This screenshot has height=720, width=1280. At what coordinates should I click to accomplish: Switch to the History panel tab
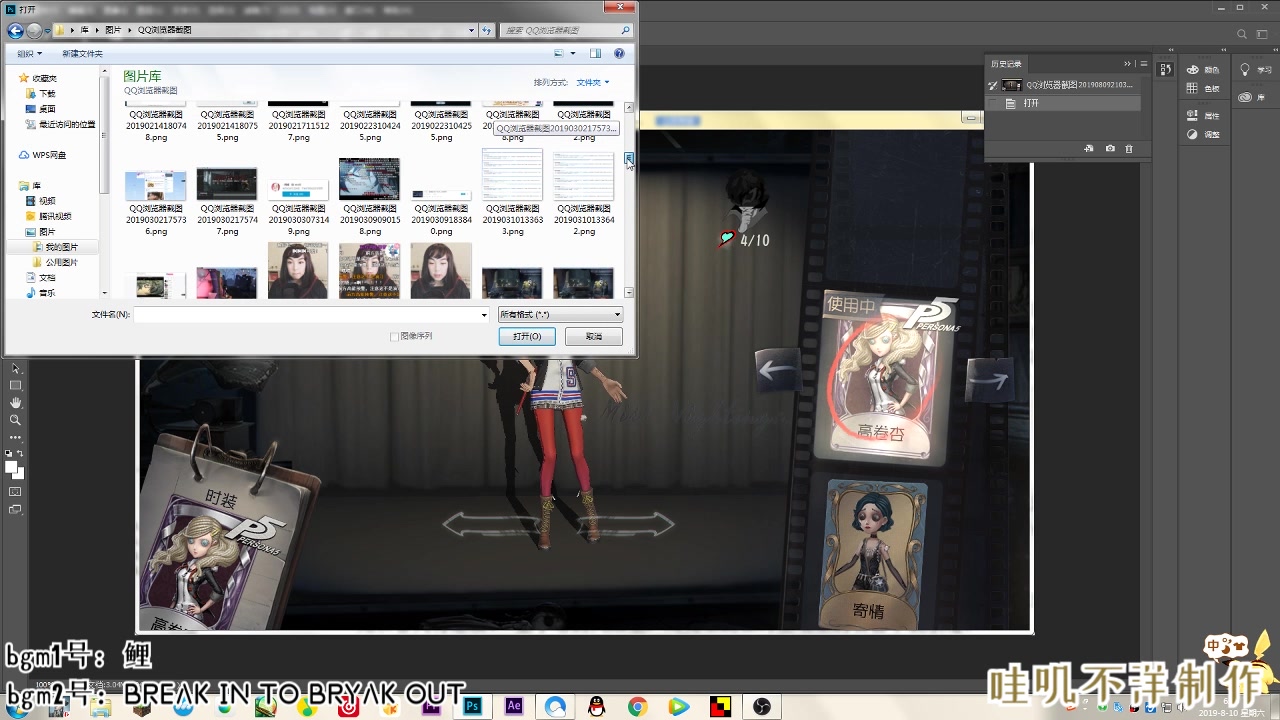tap(1005, 64)
